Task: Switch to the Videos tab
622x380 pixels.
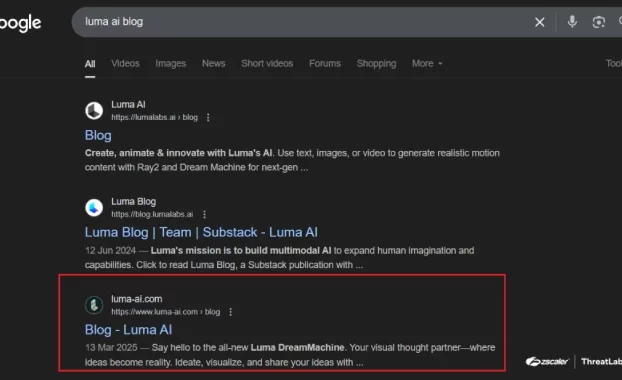Action: coord(125,63)
